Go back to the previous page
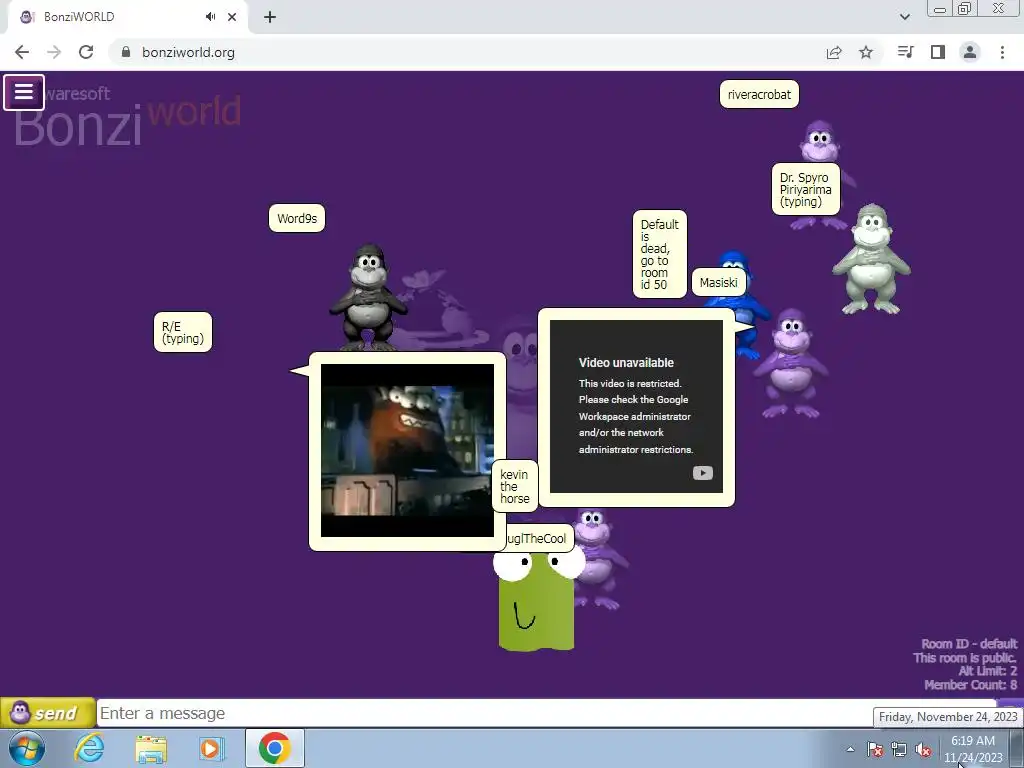The width and height of the screenshot is (1024, 768). tap(22, 52)
